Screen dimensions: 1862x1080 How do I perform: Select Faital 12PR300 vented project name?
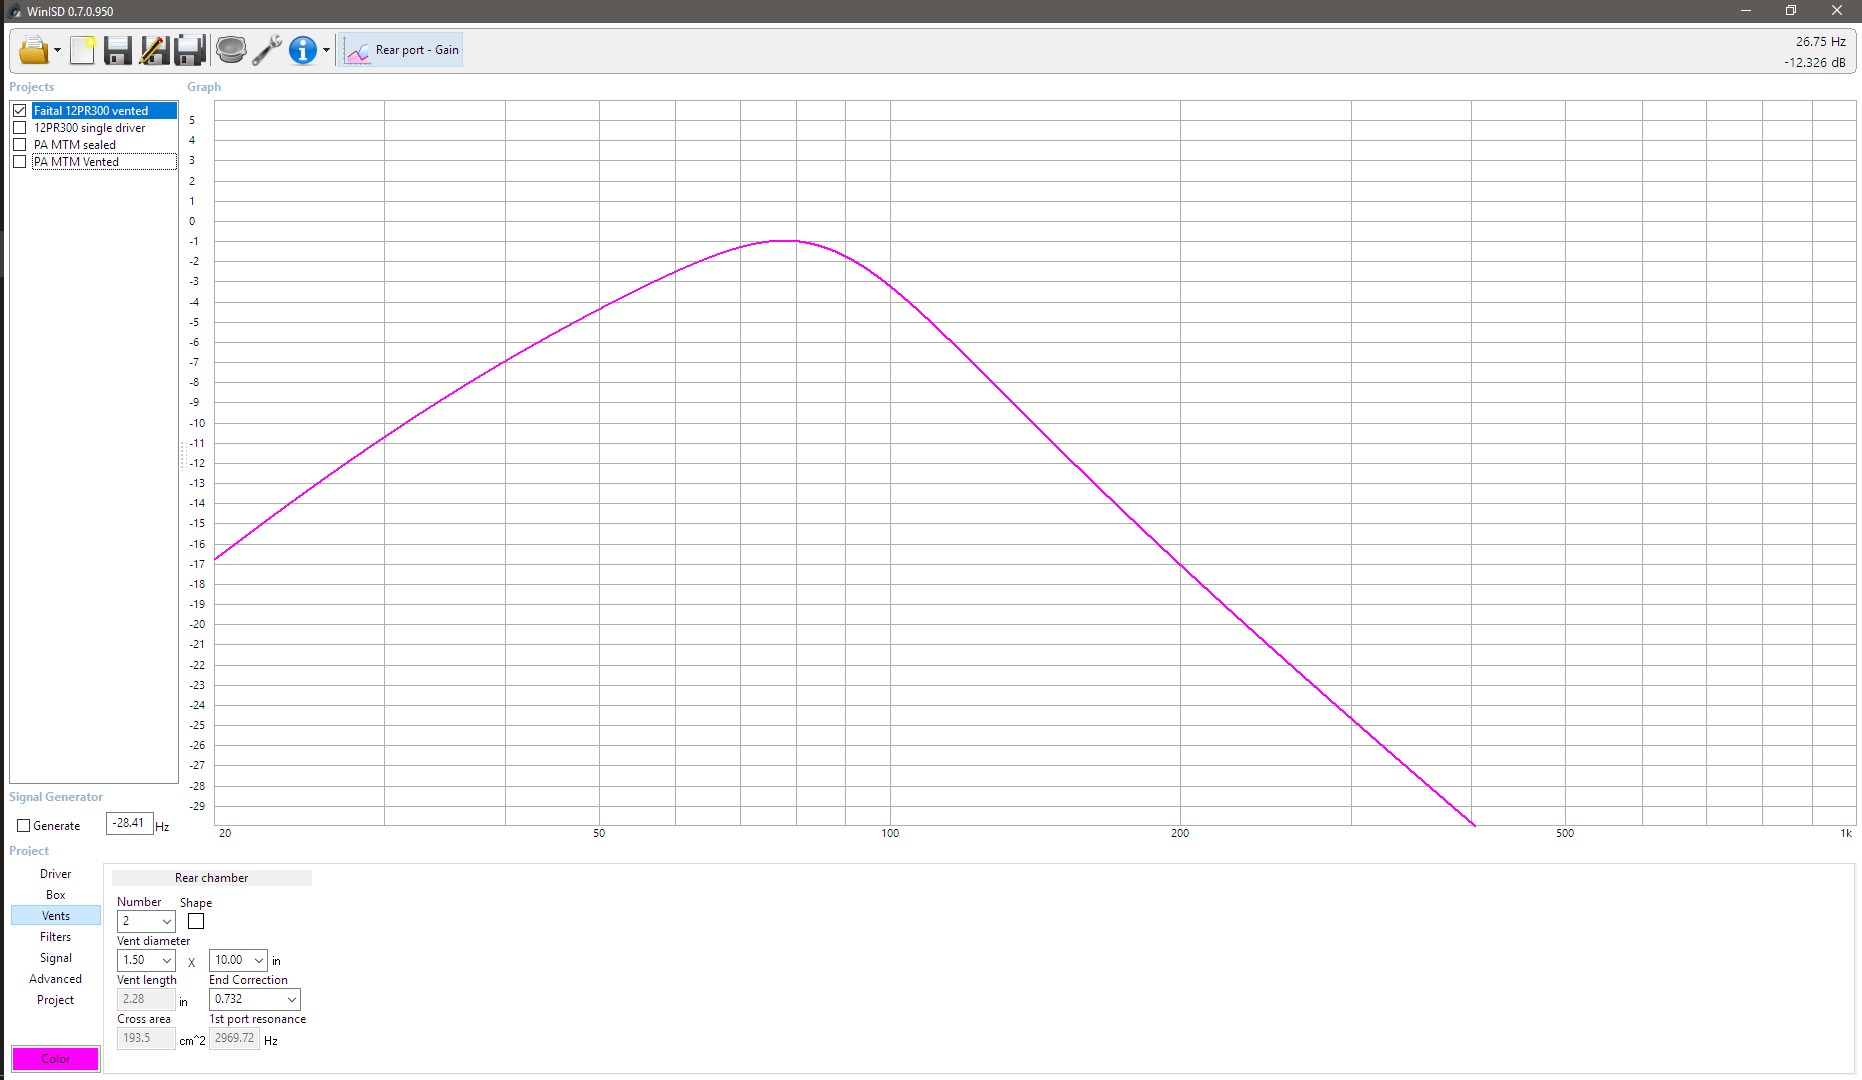[x=91, y=111]
